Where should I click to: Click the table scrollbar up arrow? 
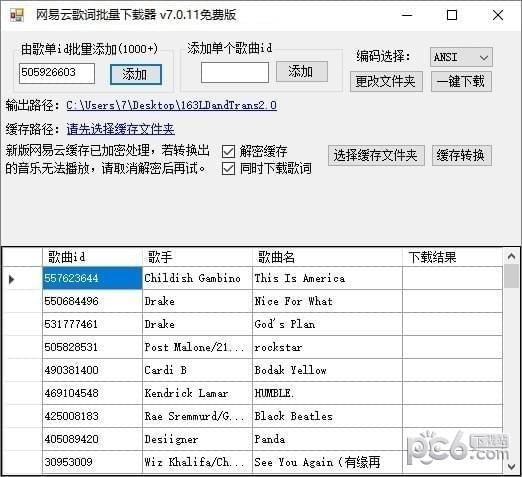(x=511, y=256)
